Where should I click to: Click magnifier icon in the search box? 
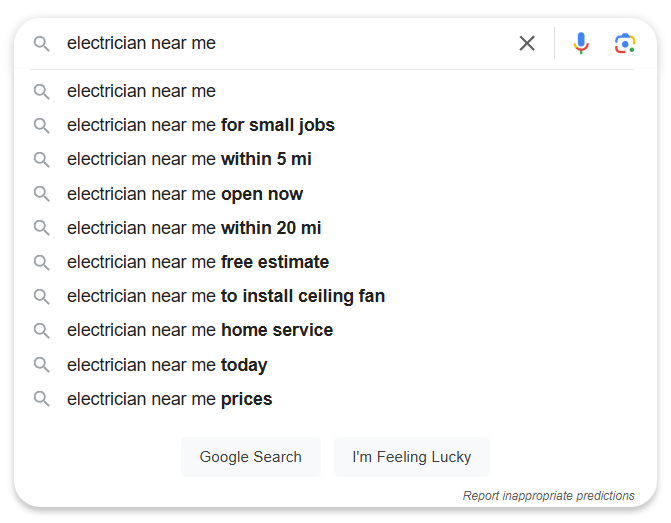coord(41,44)
